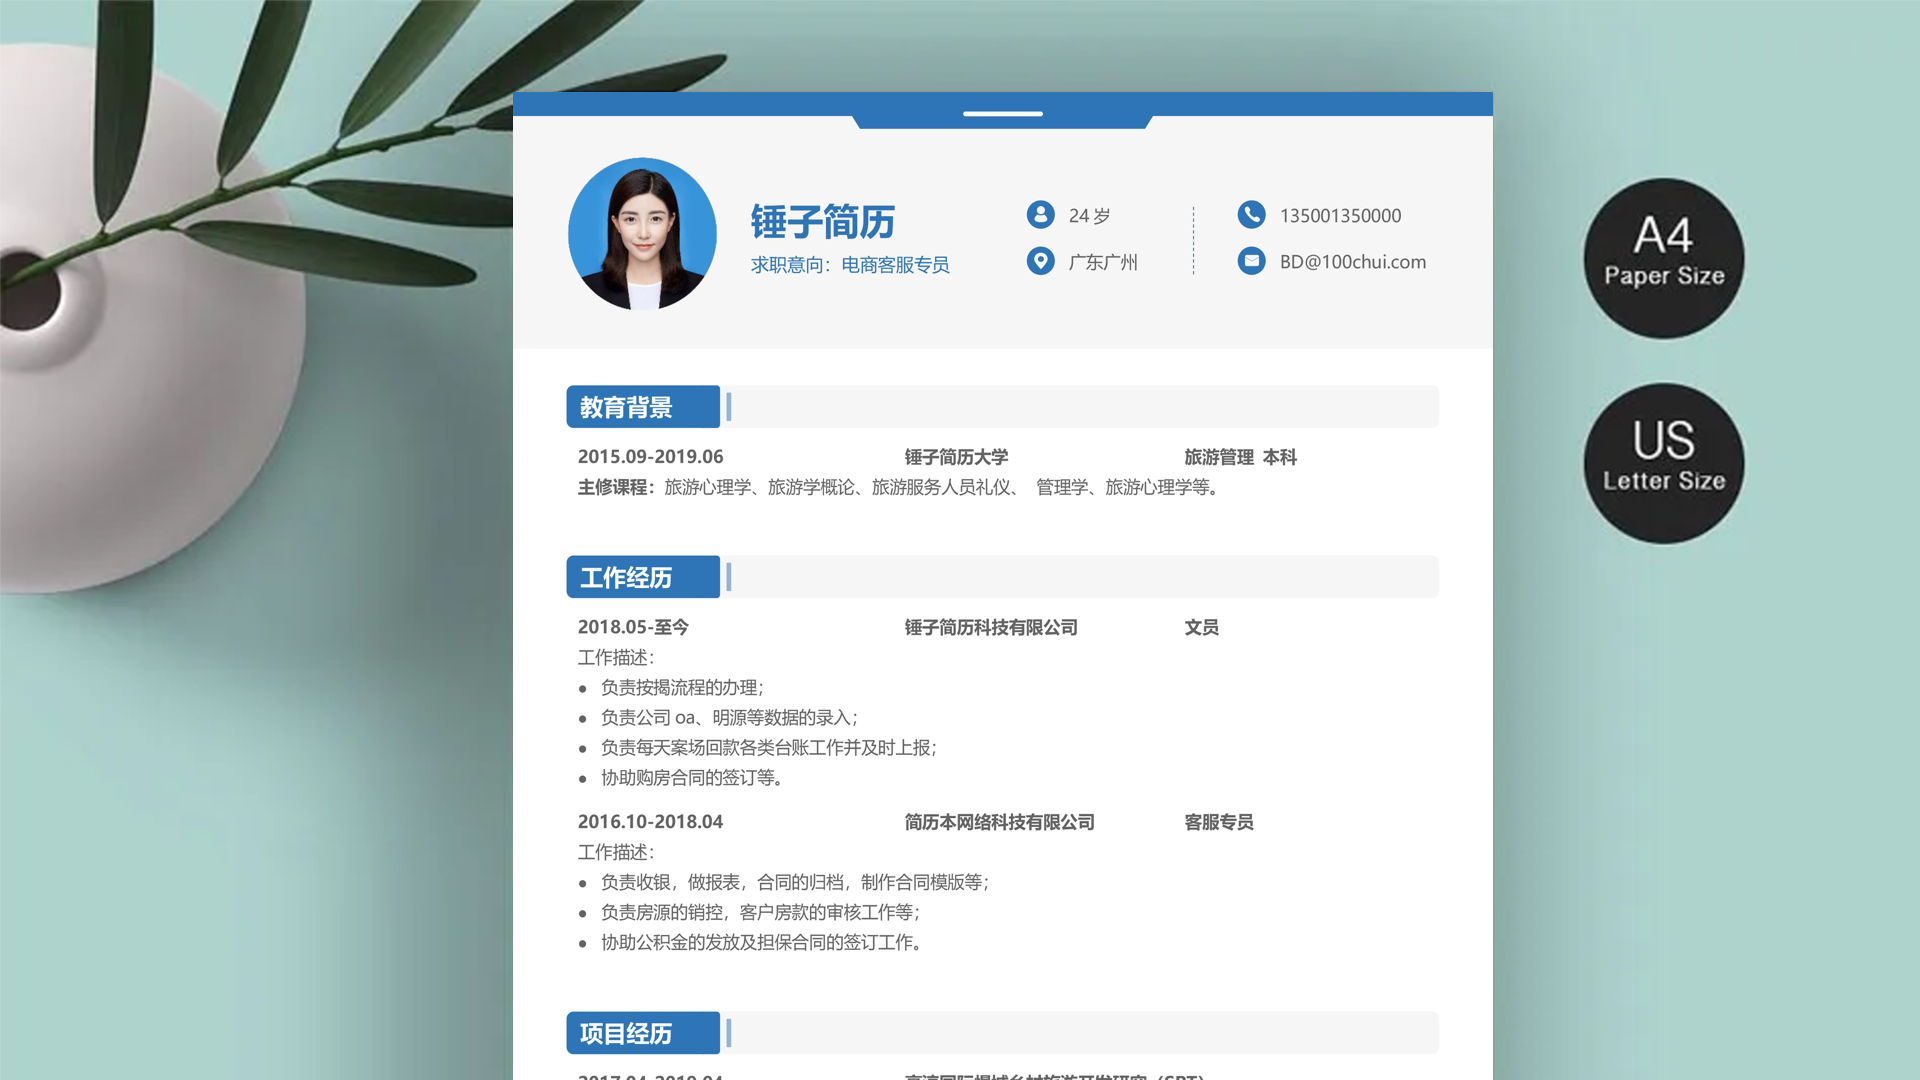Click the company 简历本网络科技有限公司
This screenshot has width=1920, height=1080.
coord(999,822)
